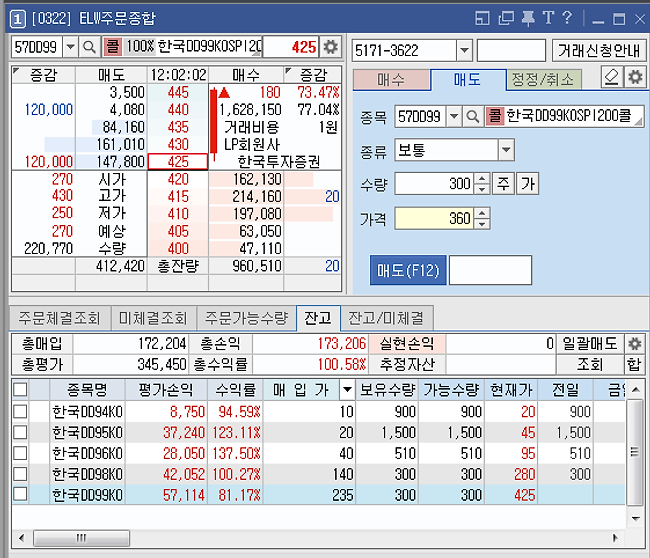Check the box for 한국DD96KO row
This screenshot has height=558, width=650.
20,453
